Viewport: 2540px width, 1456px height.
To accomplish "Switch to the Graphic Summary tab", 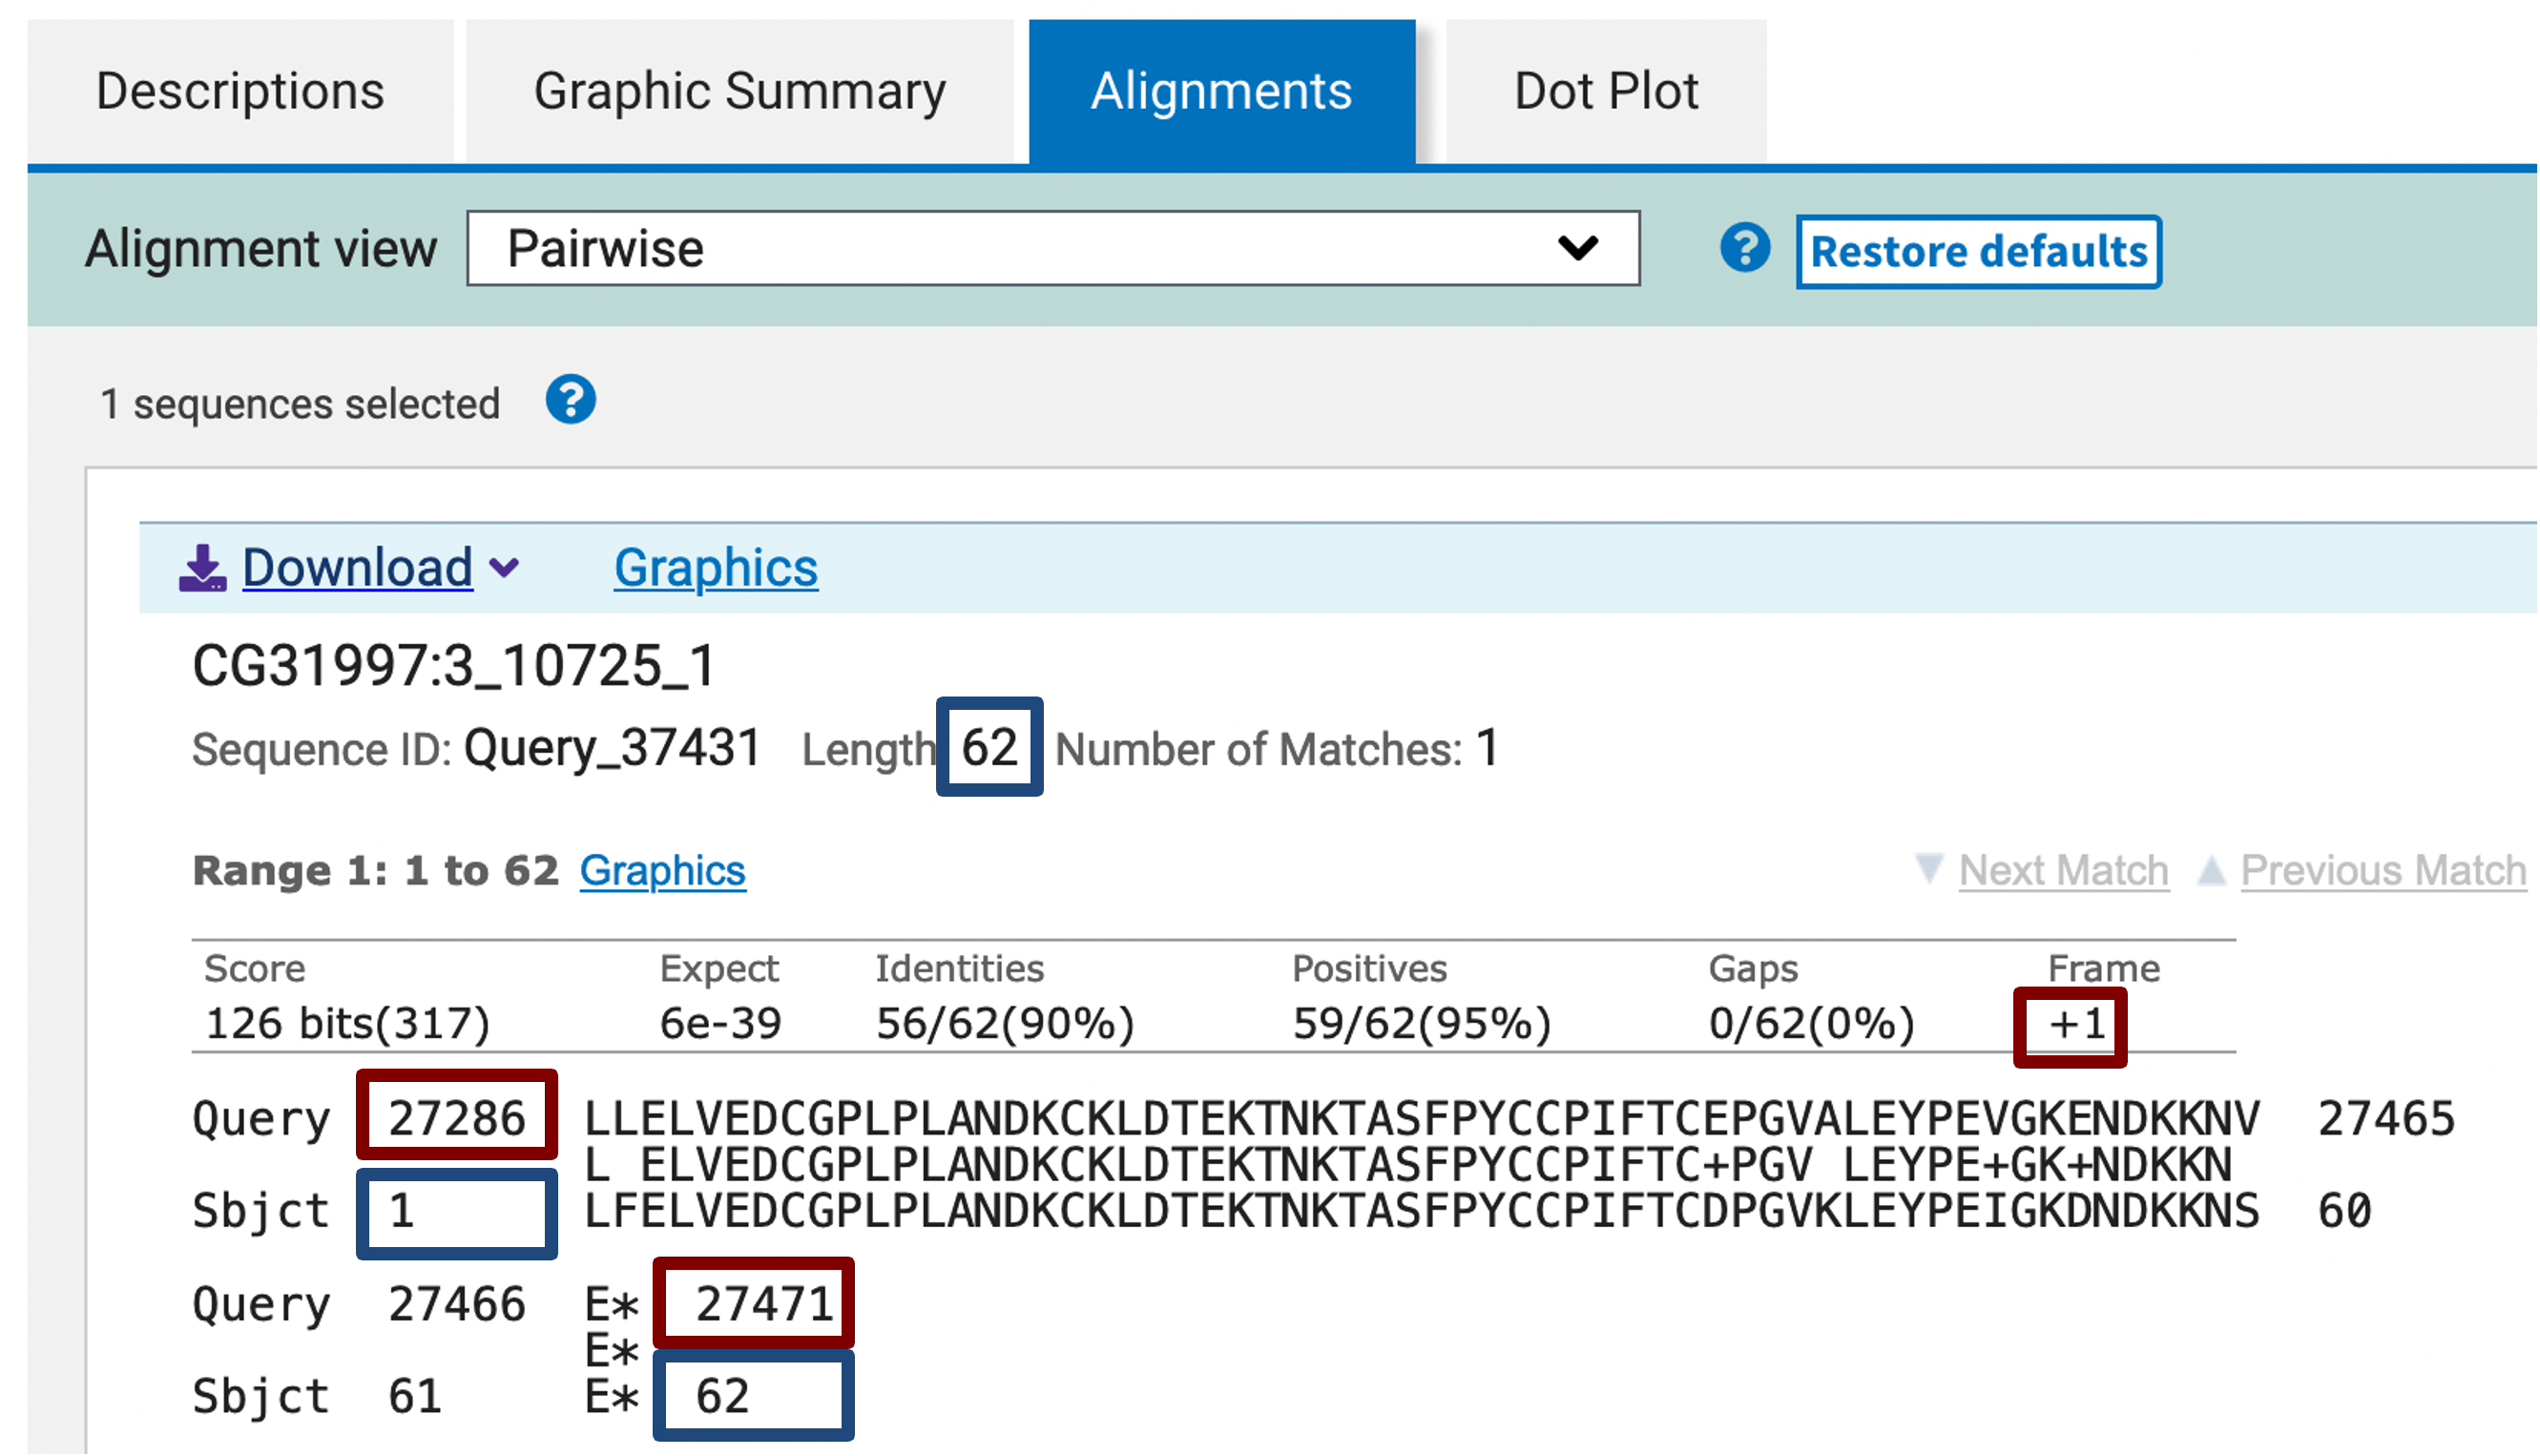I will click(739, 91).
